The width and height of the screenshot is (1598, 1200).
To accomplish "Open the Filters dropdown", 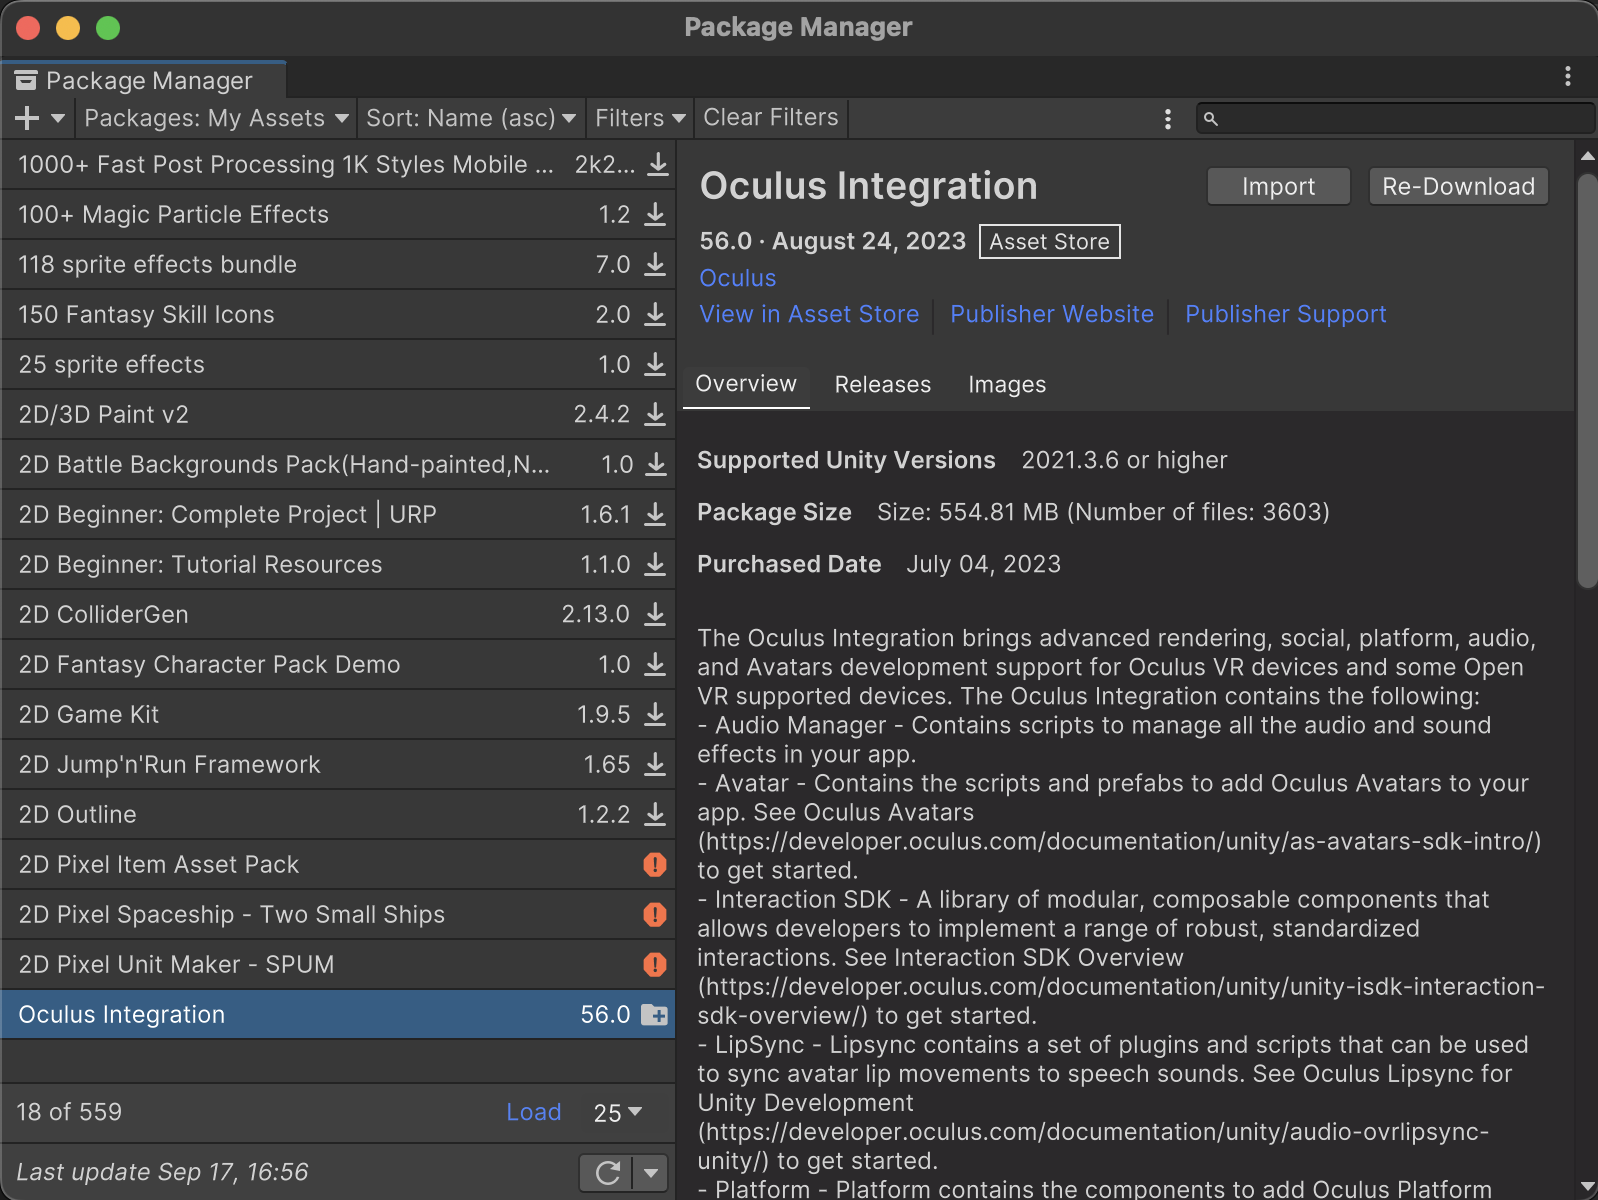I will (640, 118).
